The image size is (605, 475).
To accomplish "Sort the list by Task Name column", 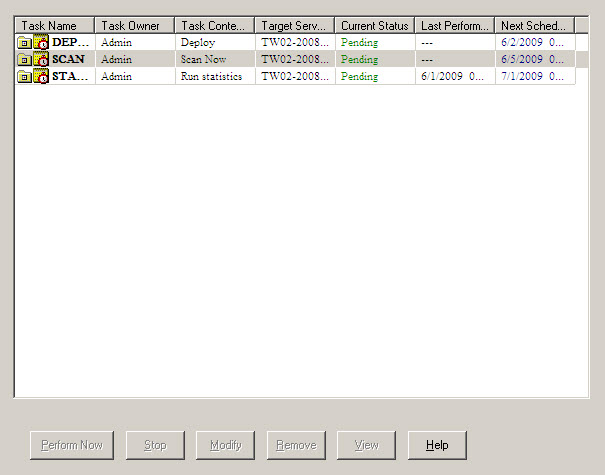I will (x=55, y=25).
